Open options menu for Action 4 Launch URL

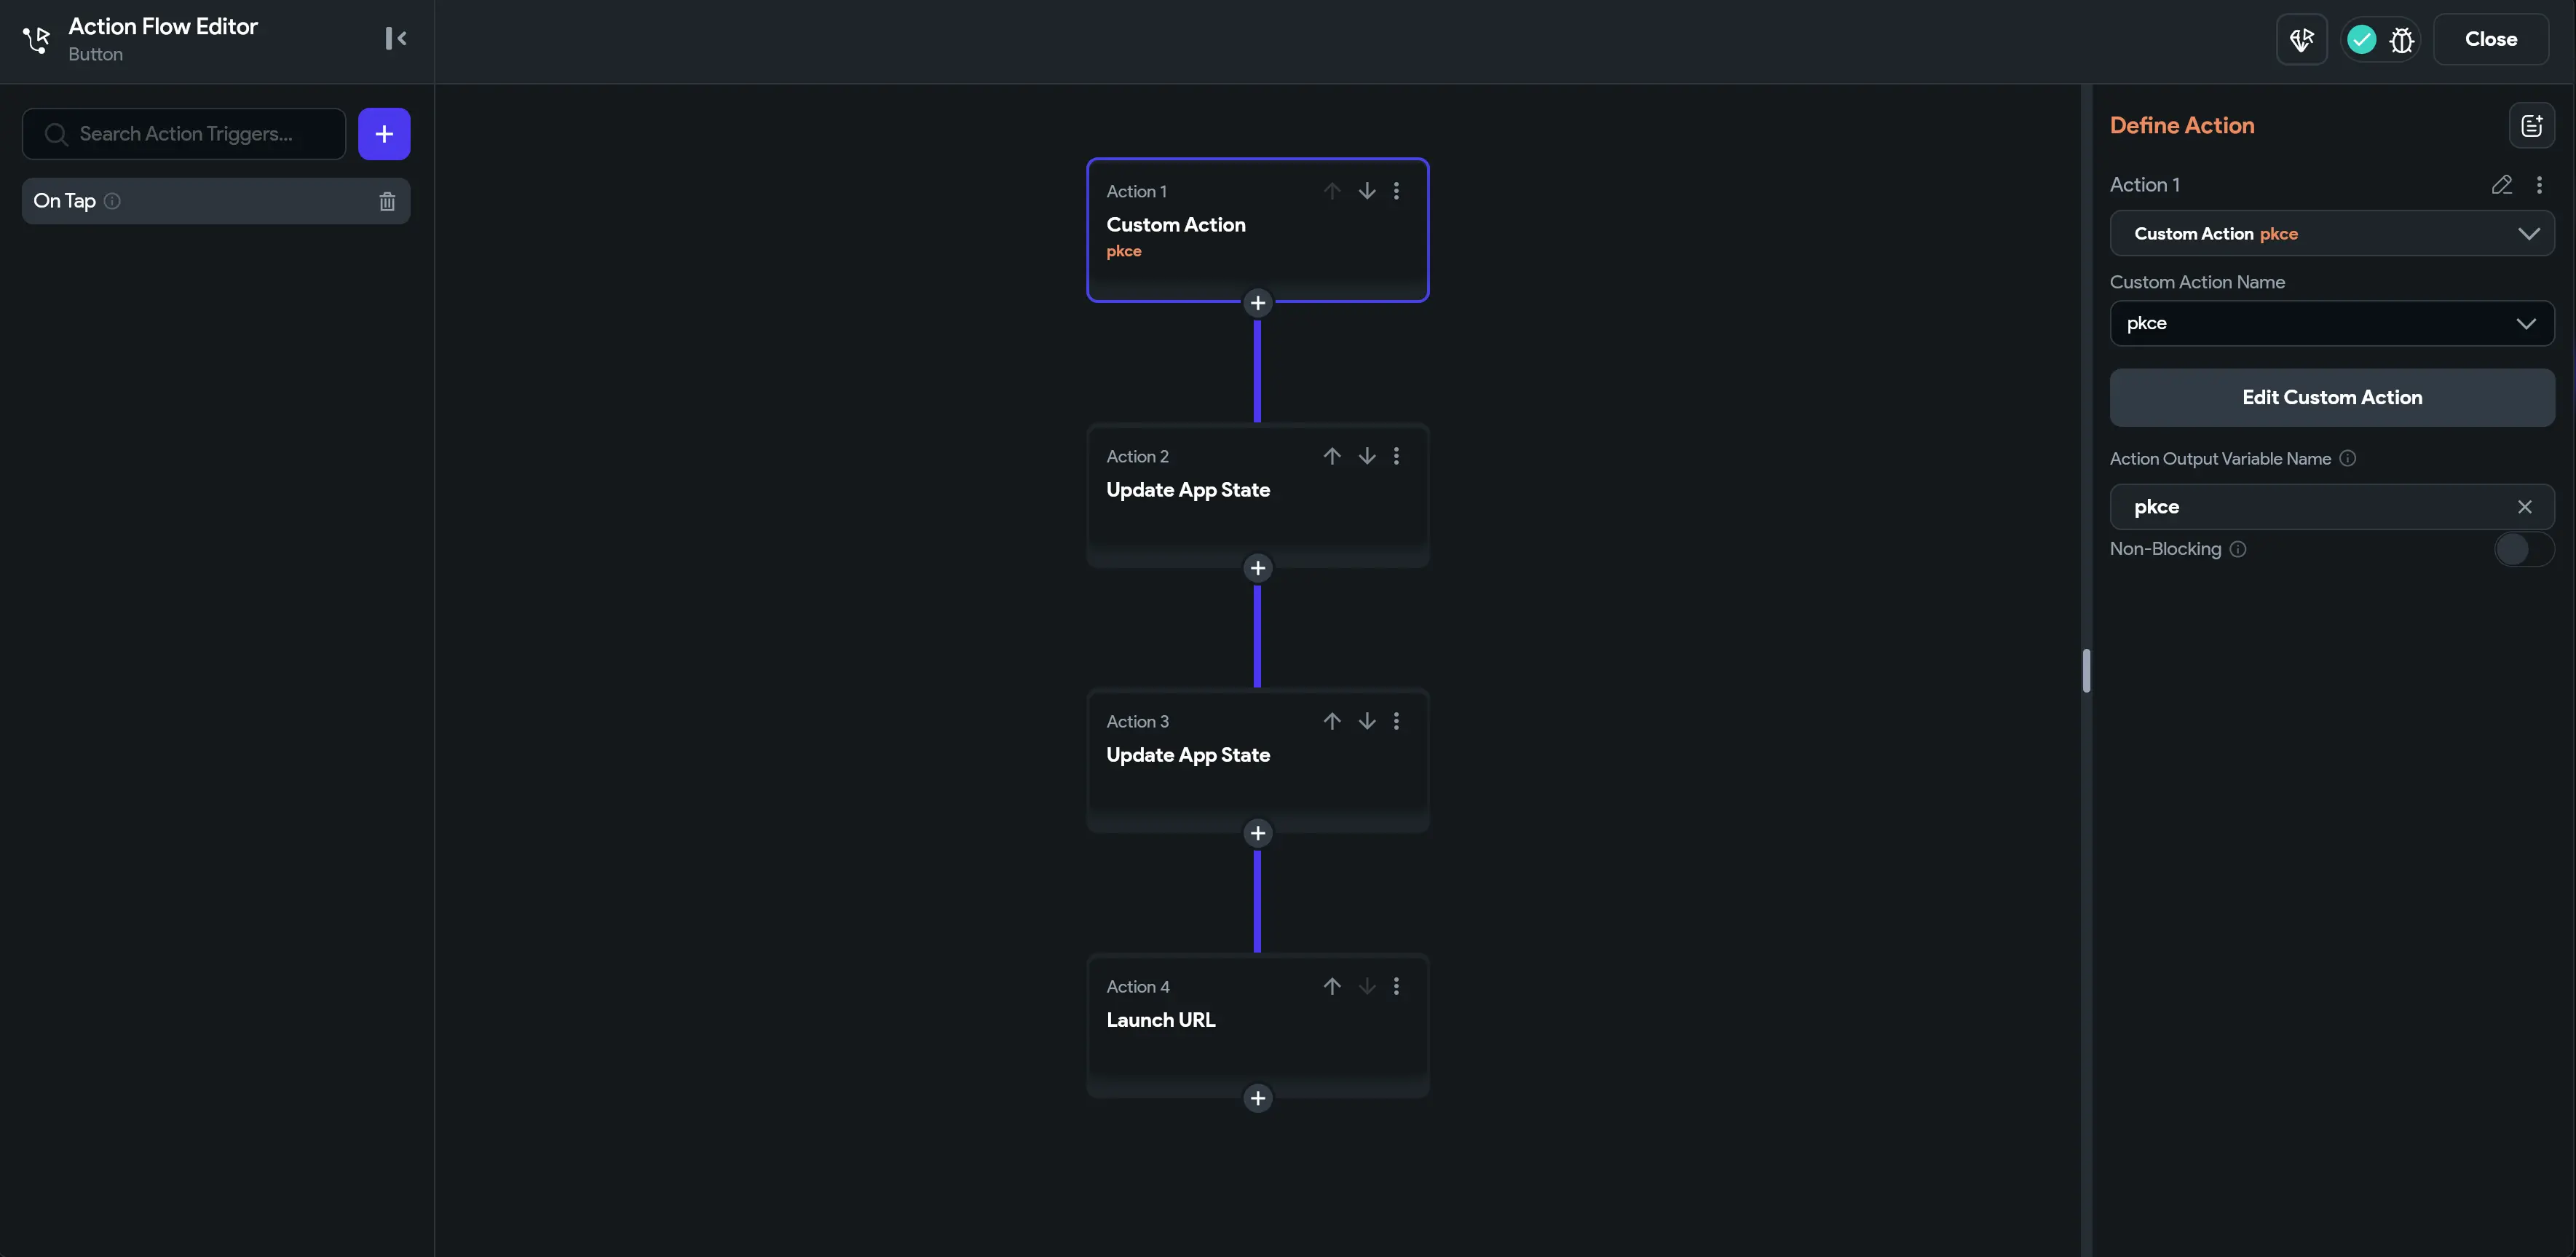(1396, 986)
